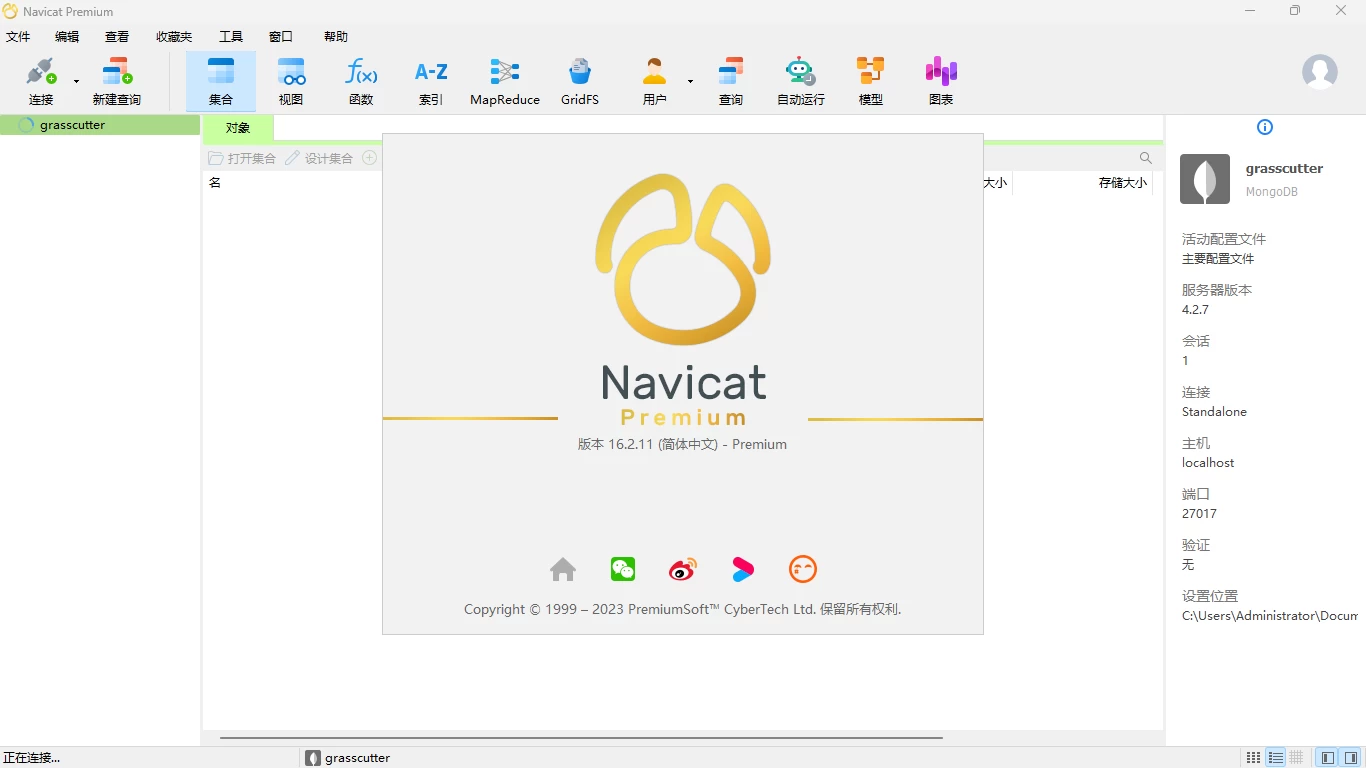Screen dimensions: 1366x768
Task: Click the Index (索引) toolbar icon
Action: pyautogui.click(x=431, y=81)
